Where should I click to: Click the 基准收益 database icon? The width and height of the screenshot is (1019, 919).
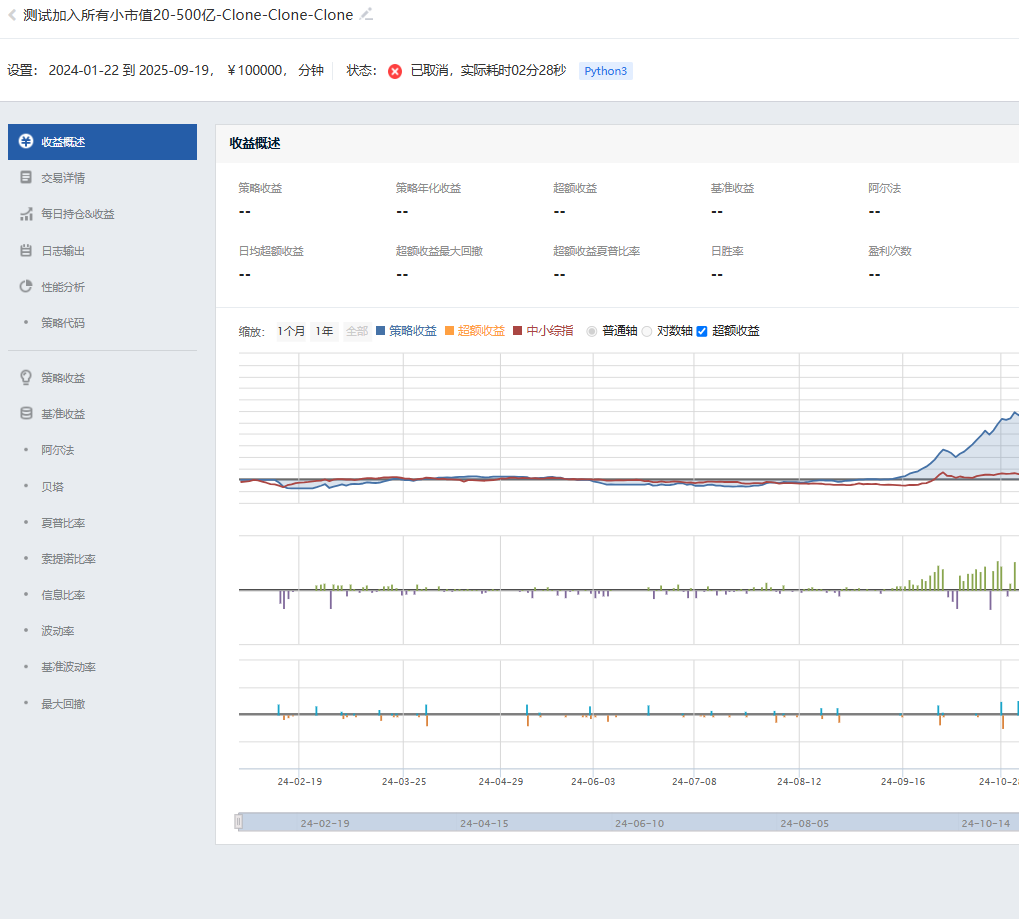(26, 414)
